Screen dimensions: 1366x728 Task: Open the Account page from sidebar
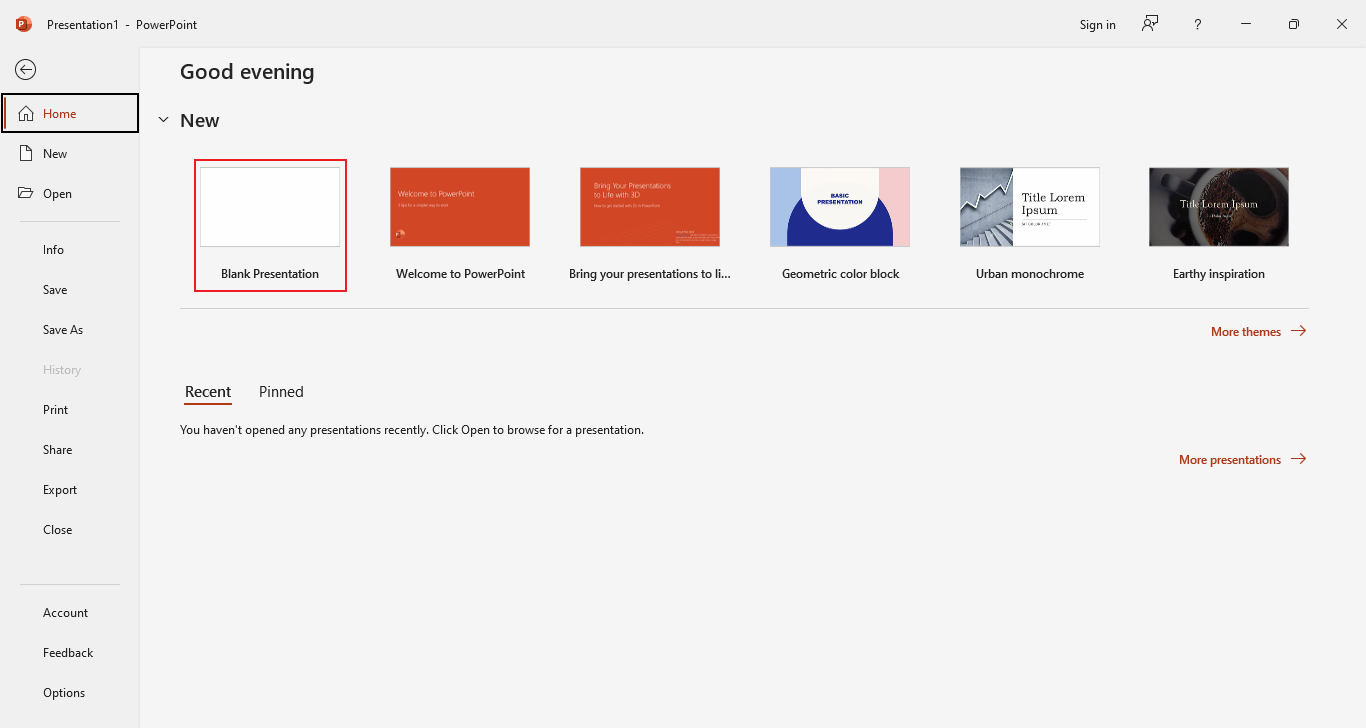[65, 612]
